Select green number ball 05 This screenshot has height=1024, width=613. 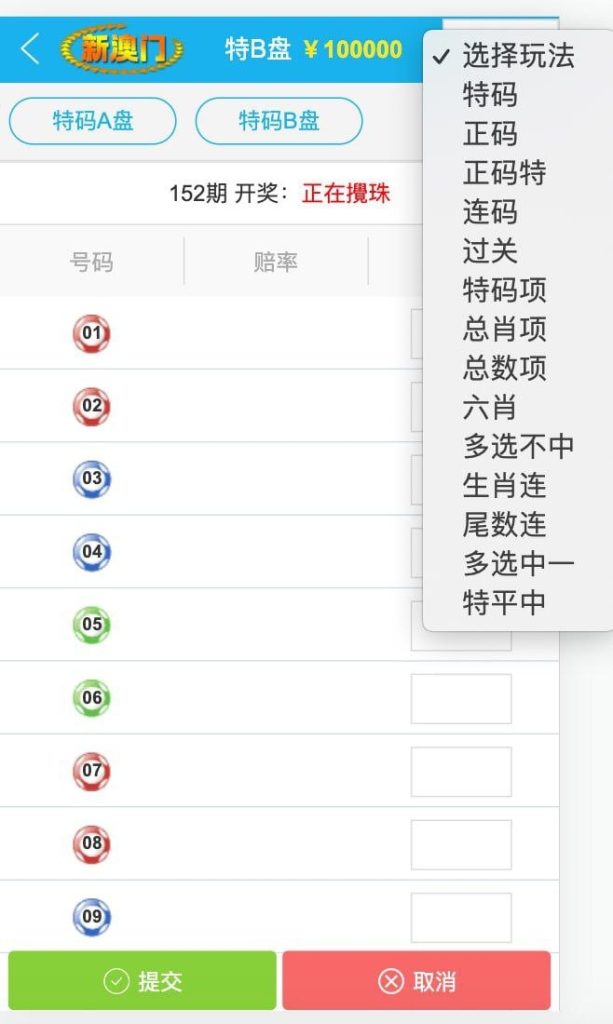click(92, 625)
